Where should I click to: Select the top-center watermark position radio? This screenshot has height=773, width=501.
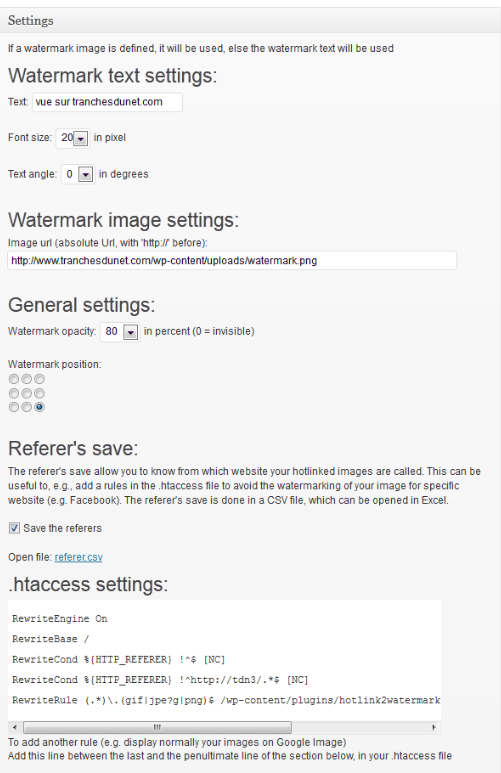pos(27,379)
